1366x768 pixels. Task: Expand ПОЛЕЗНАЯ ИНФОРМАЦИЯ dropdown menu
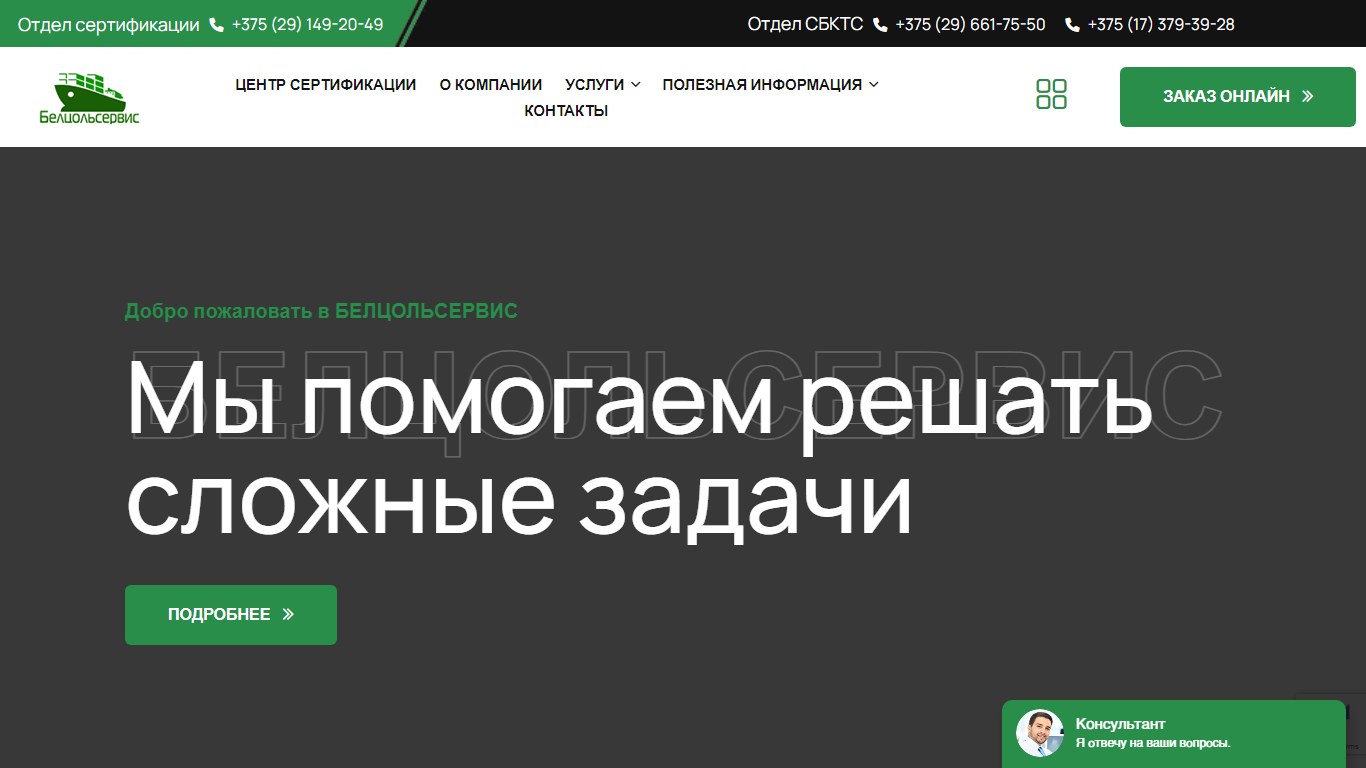click(770, 85)
